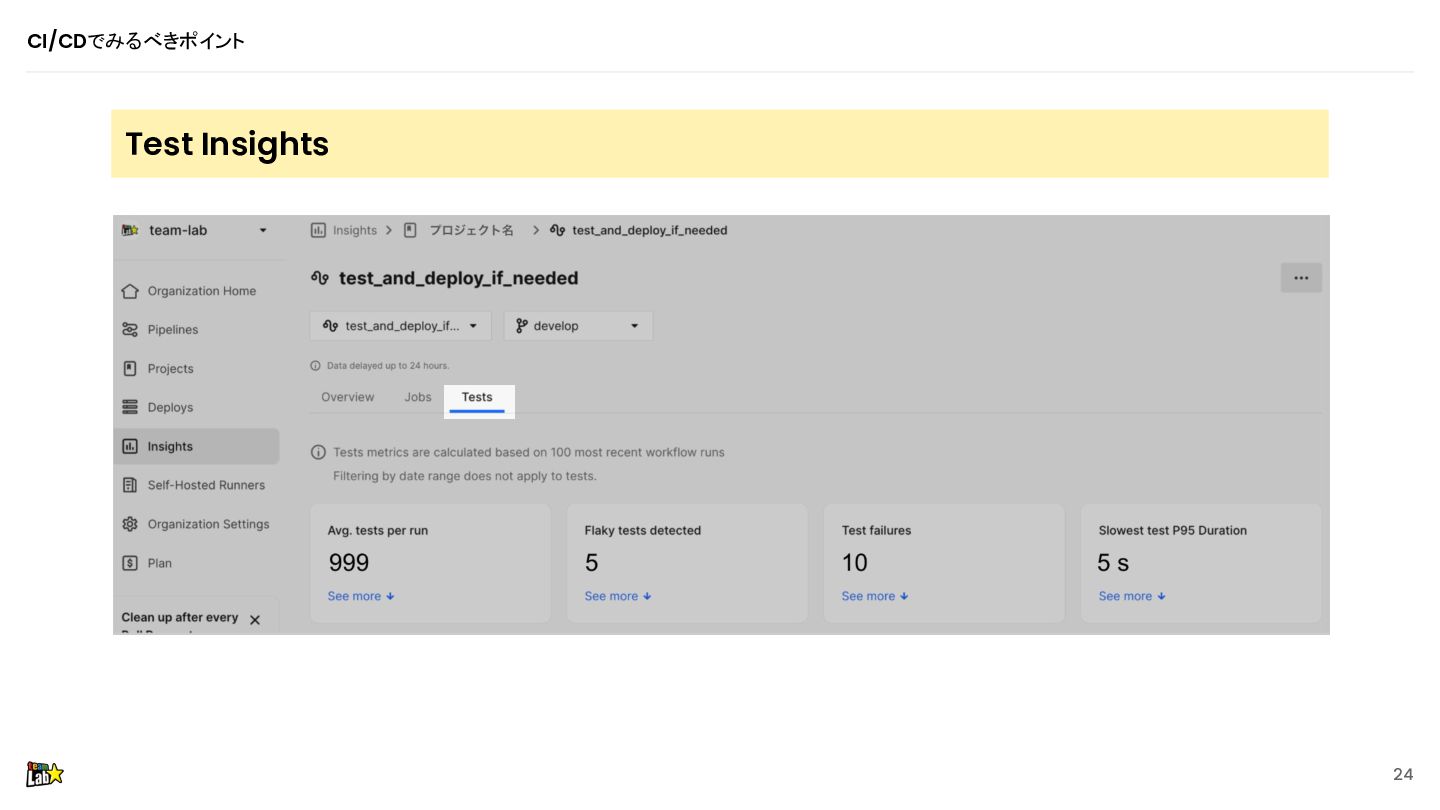Image resolution: width=1440 pixels, height=810 pixels.
Task: Click the slide page number 24
Action: click(x=1403, y=774)
